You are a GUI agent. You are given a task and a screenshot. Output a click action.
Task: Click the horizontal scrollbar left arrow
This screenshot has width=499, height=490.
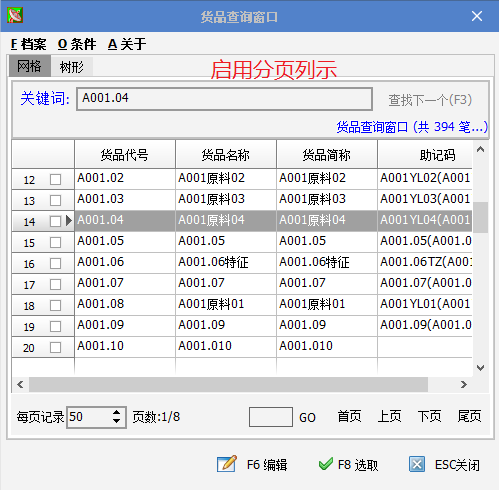click(20, 384)
